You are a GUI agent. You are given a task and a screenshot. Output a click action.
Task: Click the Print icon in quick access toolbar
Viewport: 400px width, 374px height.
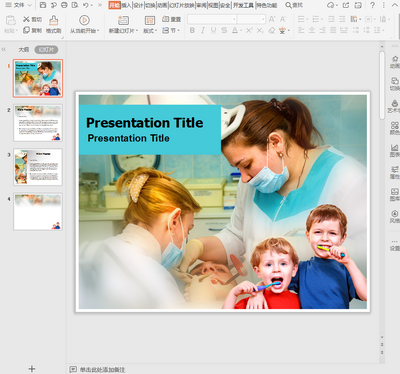pos(64,5)
